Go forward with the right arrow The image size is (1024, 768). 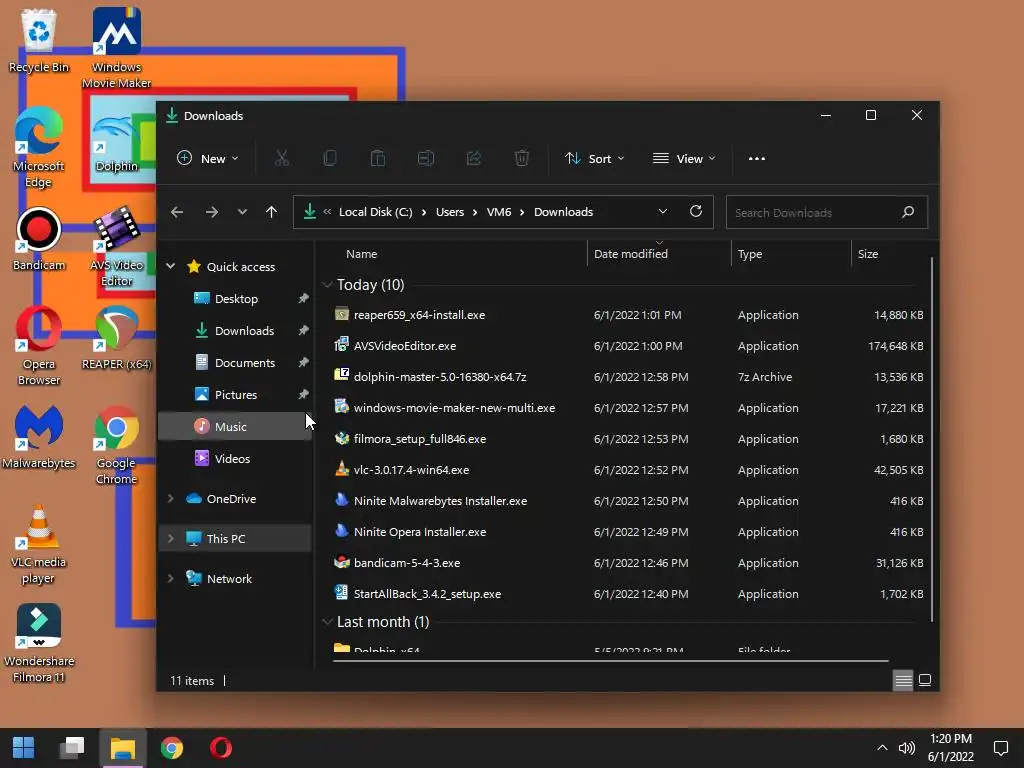(212, 212)
